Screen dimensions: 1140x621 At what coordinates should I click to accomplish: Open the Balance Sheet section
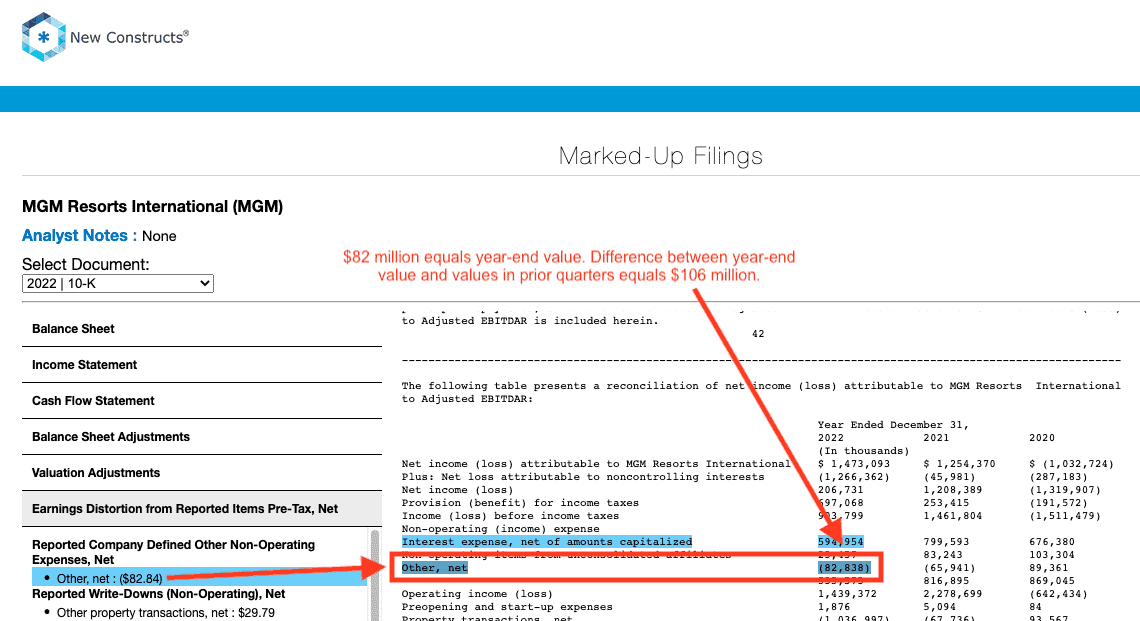201,329
